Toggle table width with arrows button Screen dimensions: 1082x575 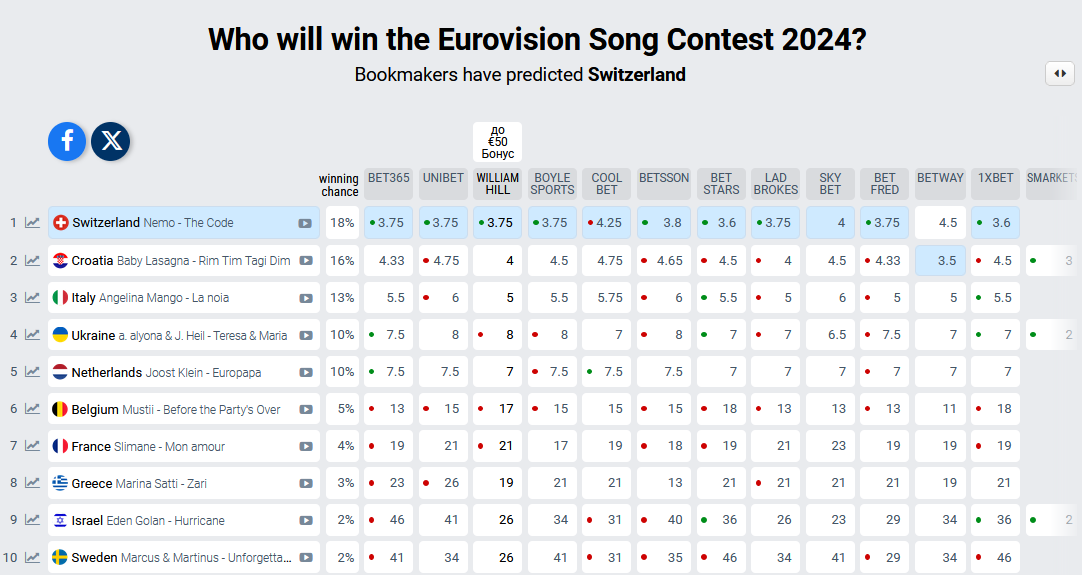[1059, 73]
